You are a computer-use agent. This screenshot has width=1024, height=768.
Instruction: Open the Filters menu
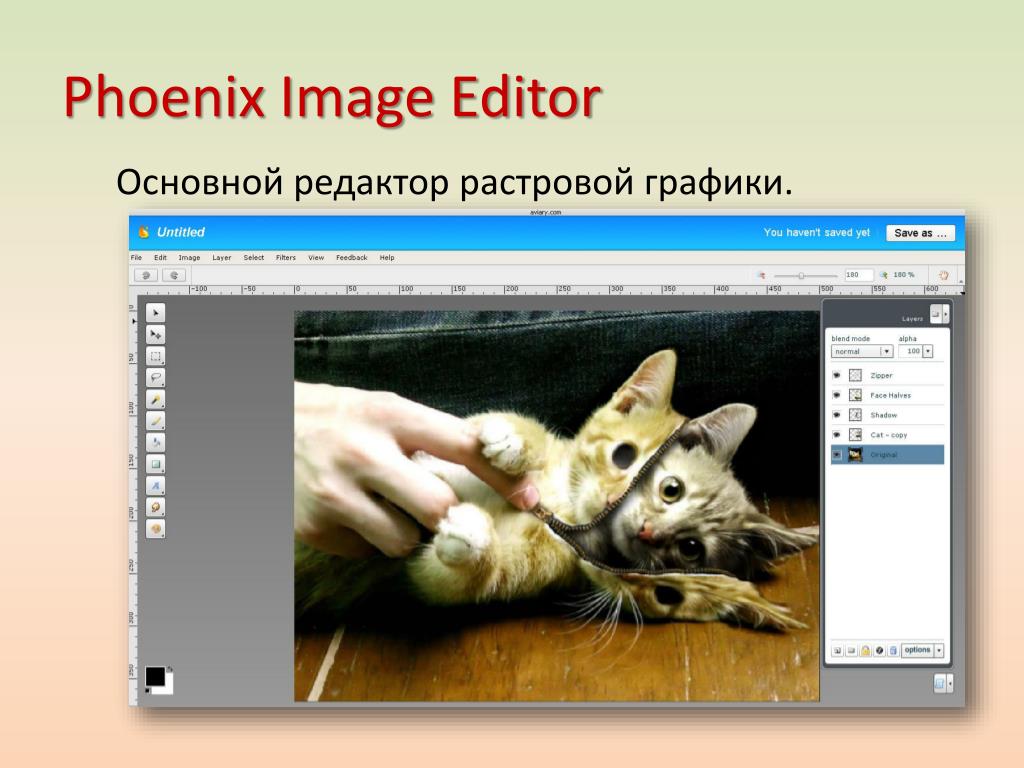pos(285,257)
